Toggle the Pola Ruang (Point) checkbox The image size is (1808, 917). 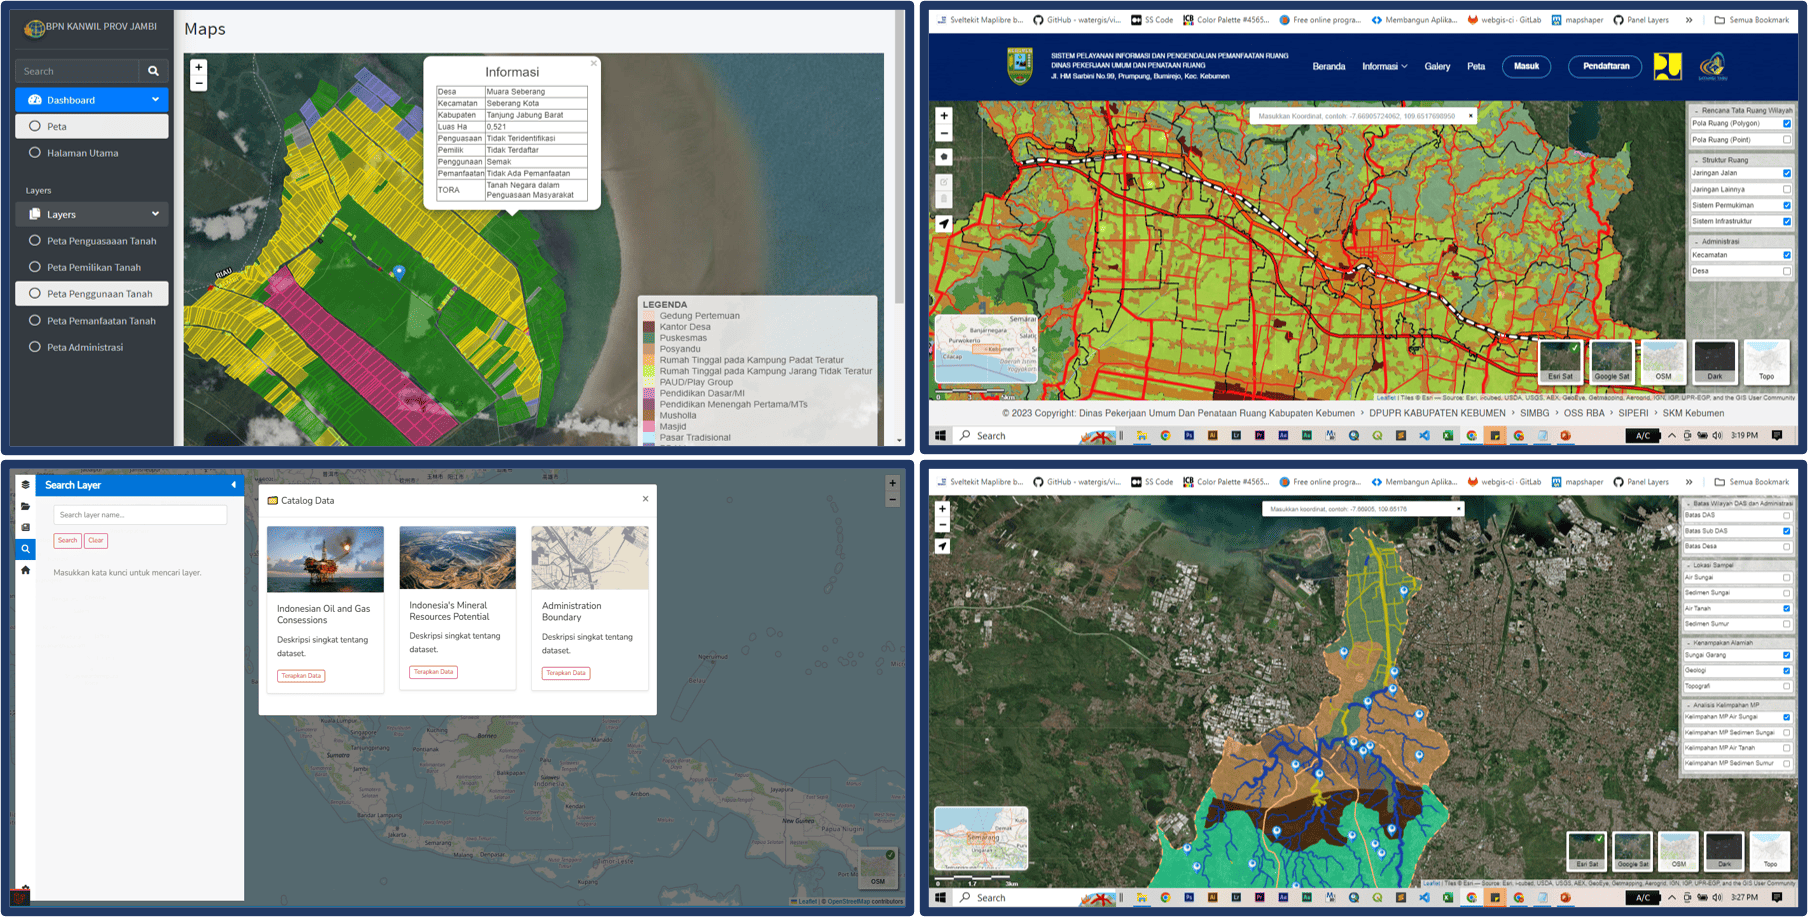[x=1787, y=140]
